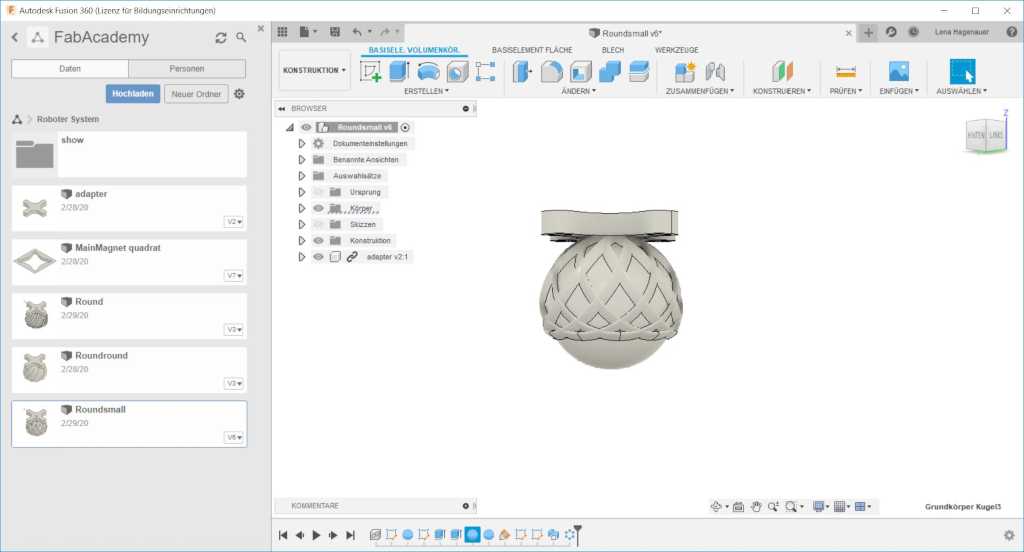Image resolution: width=1024 pixels, height=552 pixels.
Task: Select the Revolve tool icon
Action: pyautogui.click(x=428, y=71)
